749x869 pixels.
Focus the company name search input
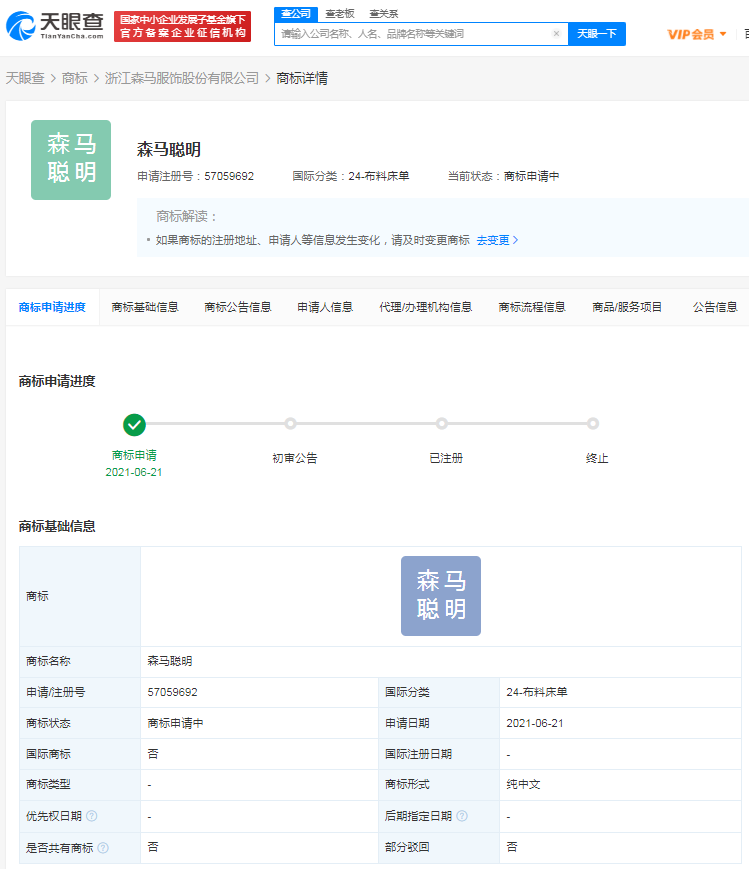pyautogui.click(x=414, y=34)
